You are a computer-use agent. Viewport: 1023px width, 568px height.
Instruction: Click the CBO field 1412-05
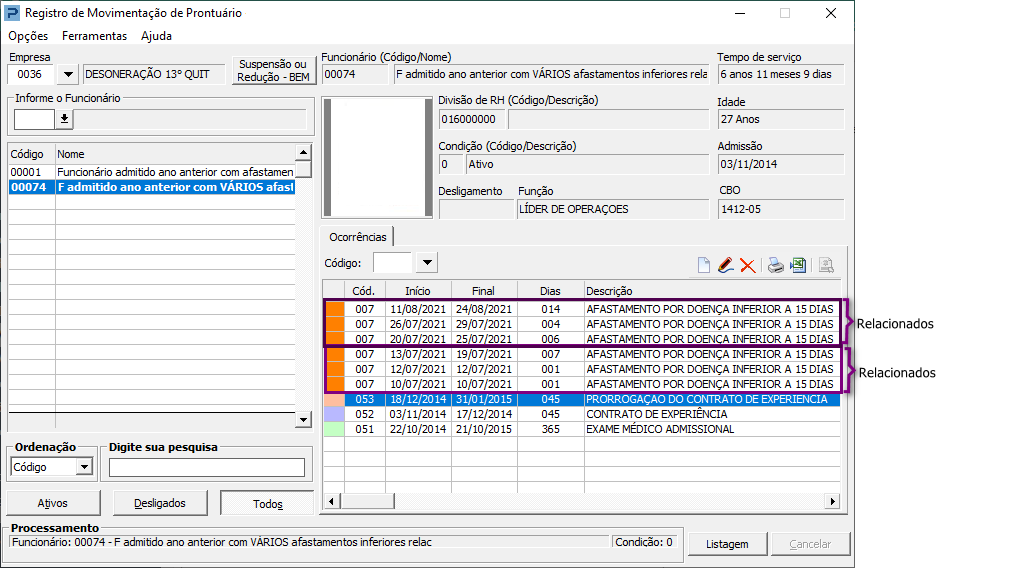(x=781, y=209)
